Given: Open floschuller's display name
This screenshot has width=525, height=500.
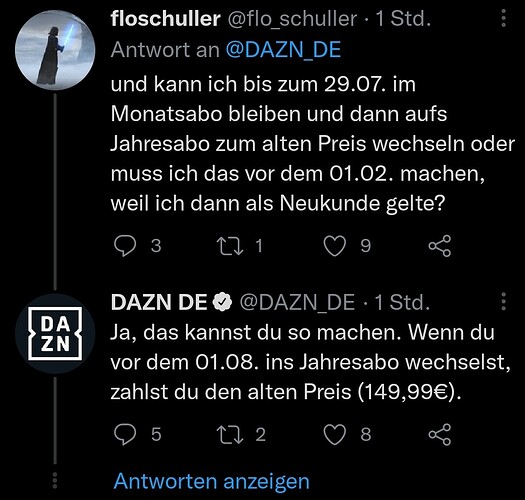Looking at the screenshot, I should pos(165,18).
